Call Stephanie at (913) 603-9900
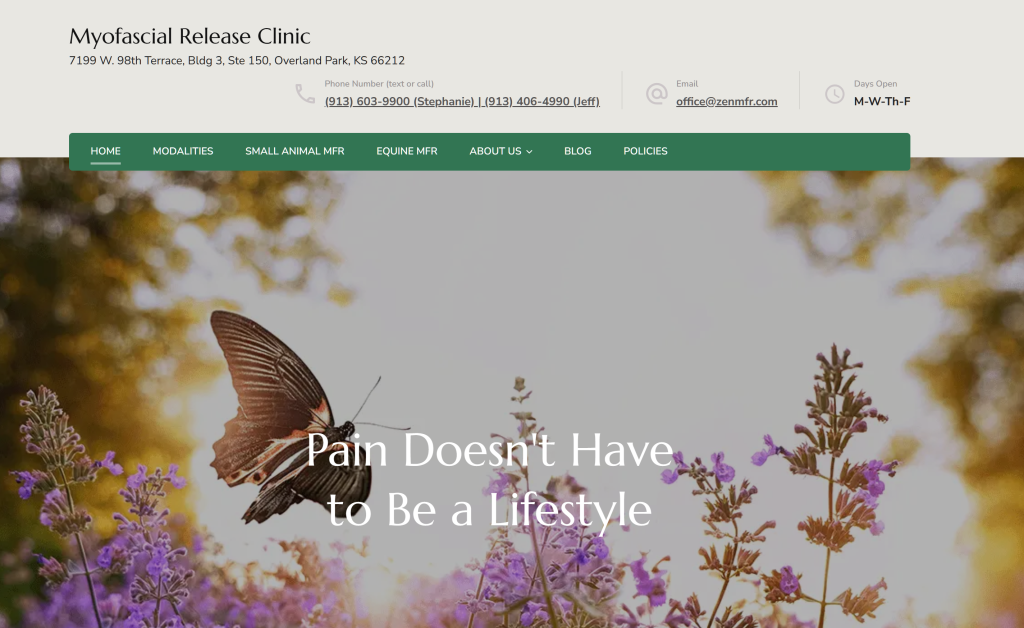 399,101
